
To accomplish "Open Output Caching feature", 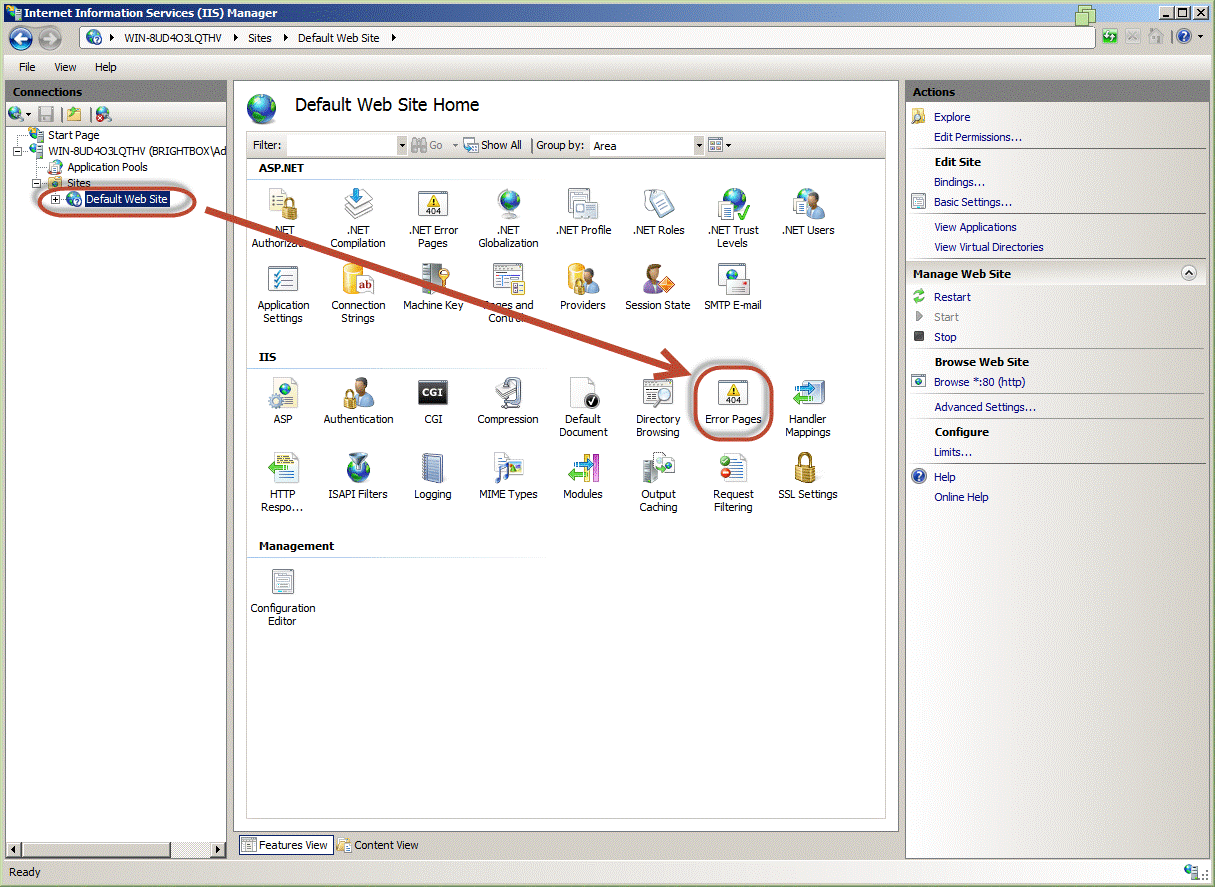I will point(658,482).
